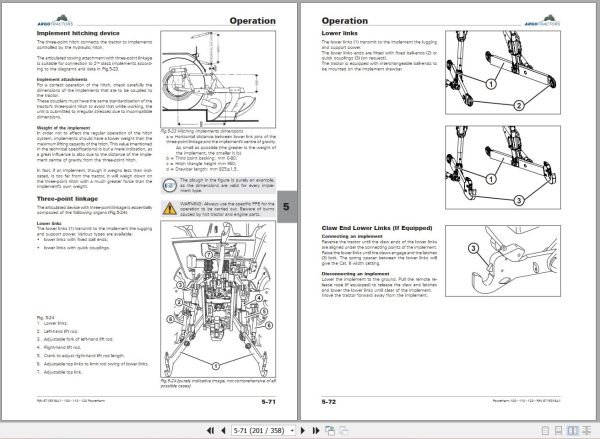Viewport: 600px width, 439px height.
Task: Click the lower links figure with callouts 1 and 2
Action: coord(503,72)
